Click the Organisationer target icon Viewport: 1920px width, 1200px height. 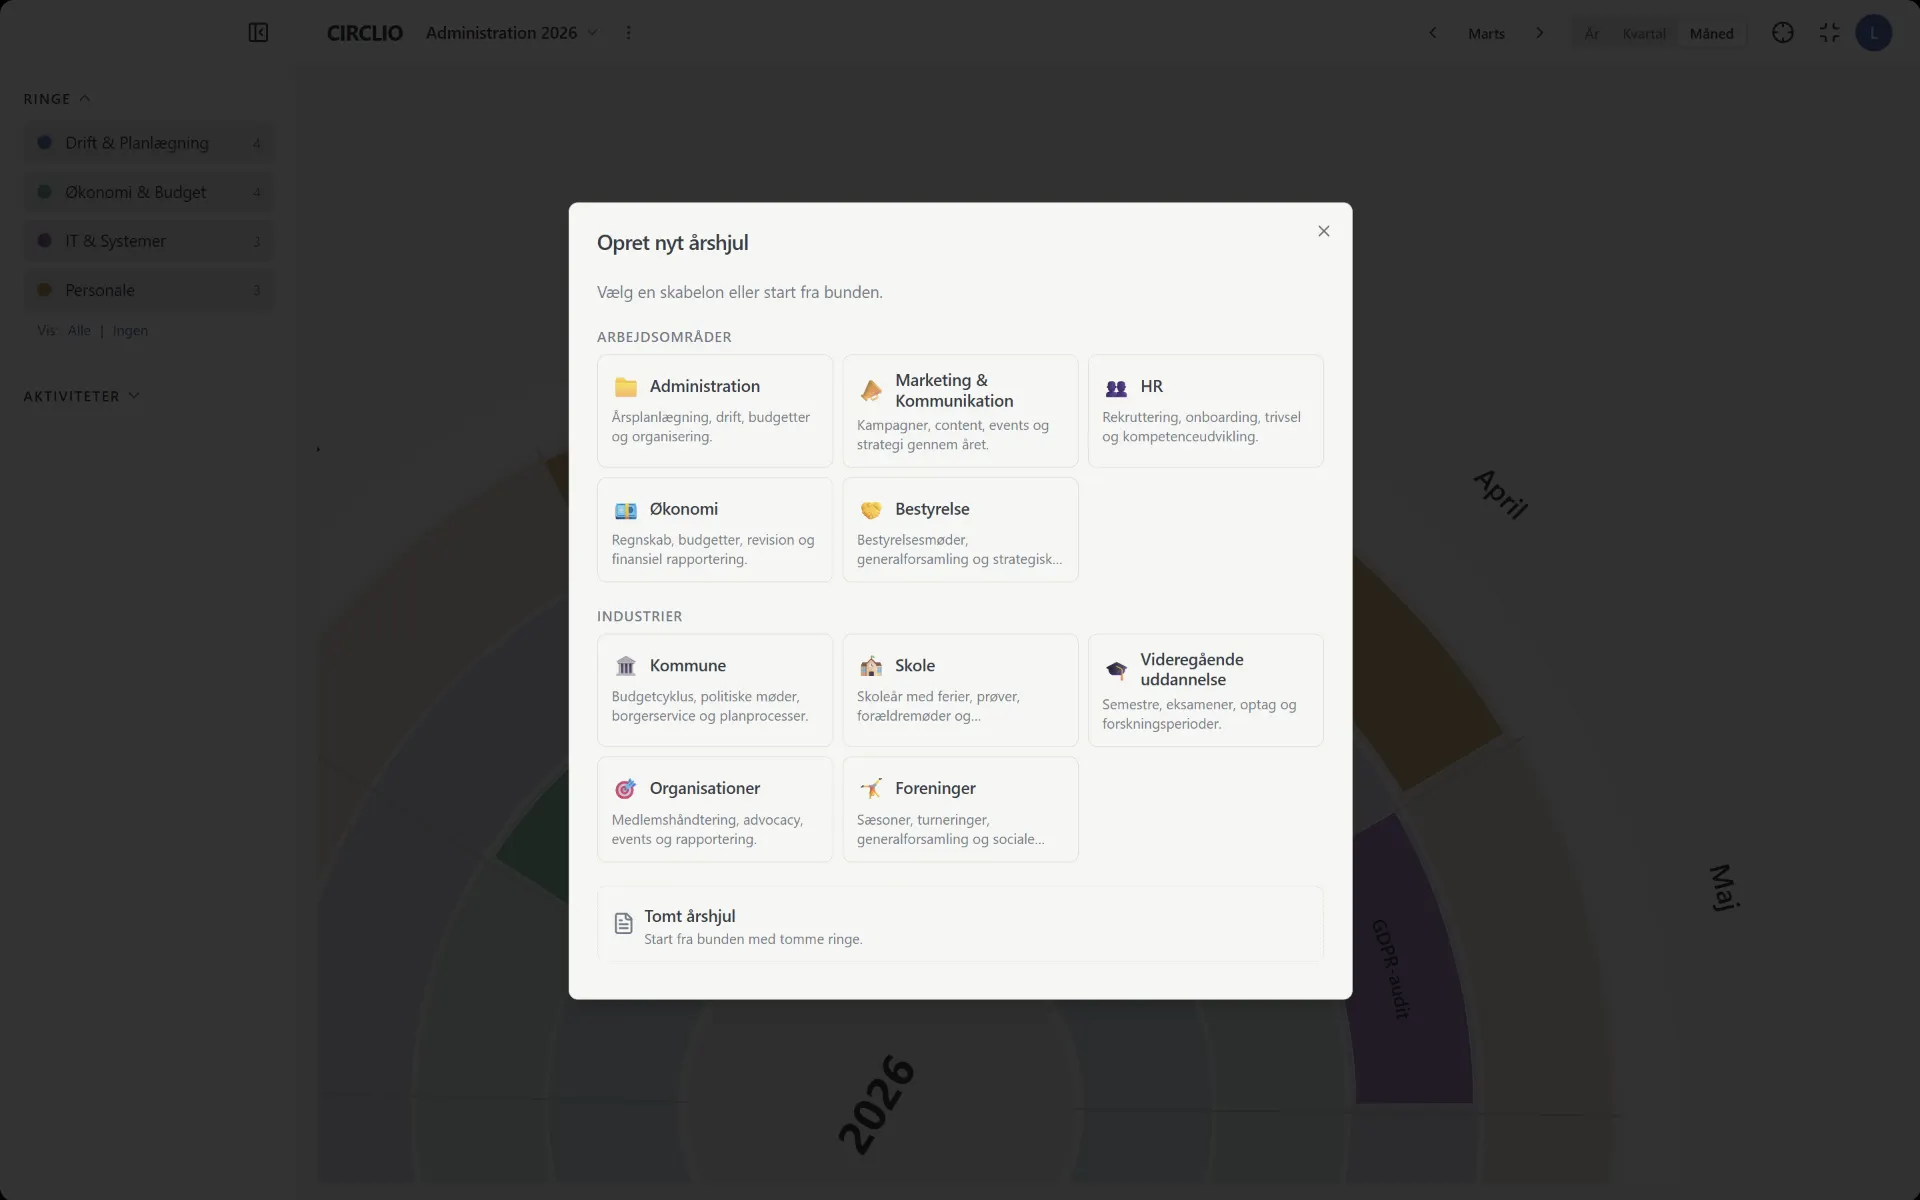pos(626,789)
